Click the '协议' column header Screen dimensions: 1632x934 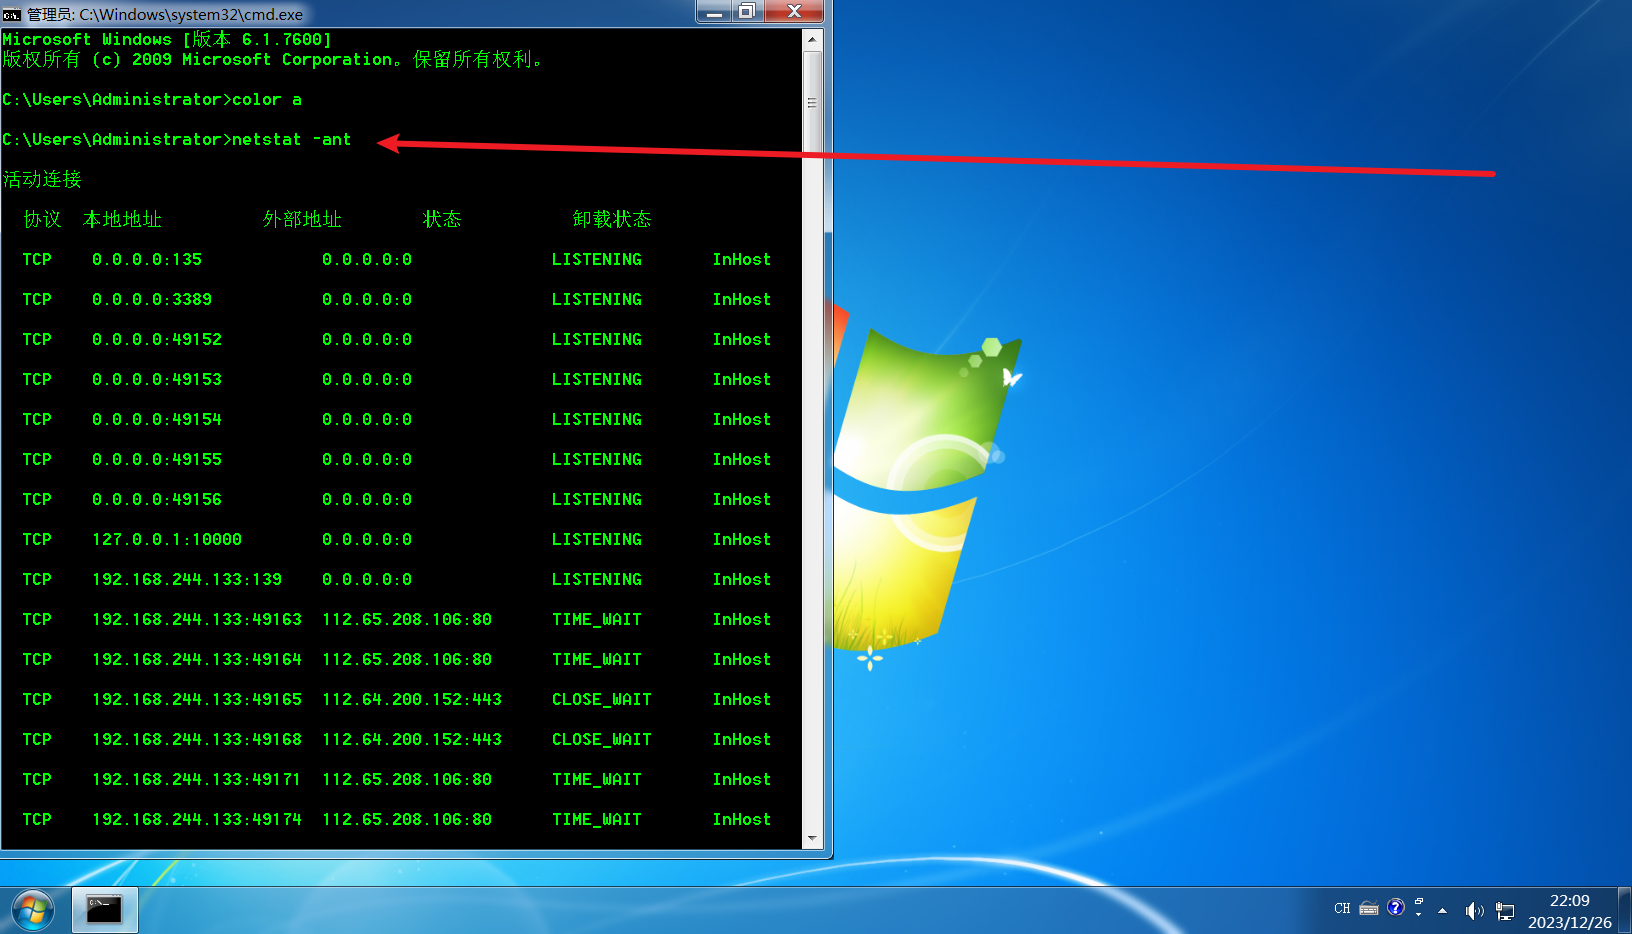(x=42, y=219)
